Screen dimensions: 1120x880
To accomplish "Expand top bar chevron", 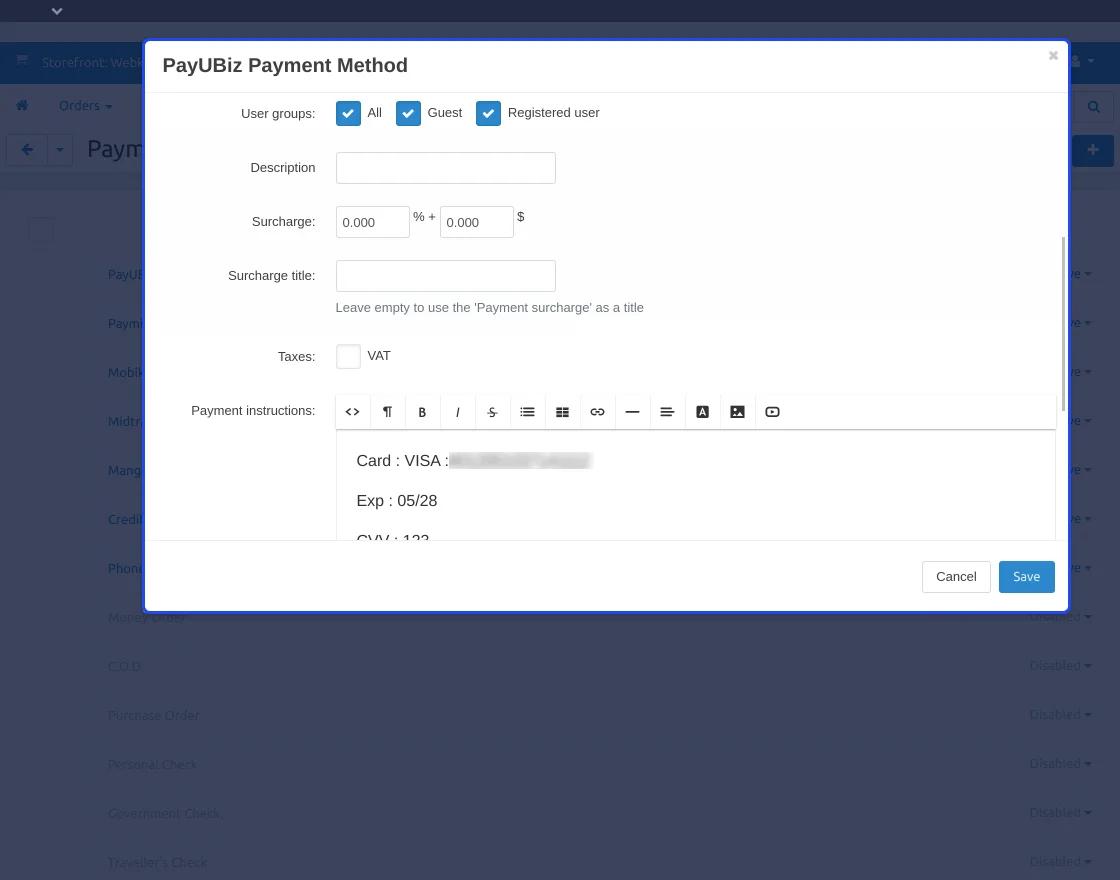I will [x=57, y=11].
